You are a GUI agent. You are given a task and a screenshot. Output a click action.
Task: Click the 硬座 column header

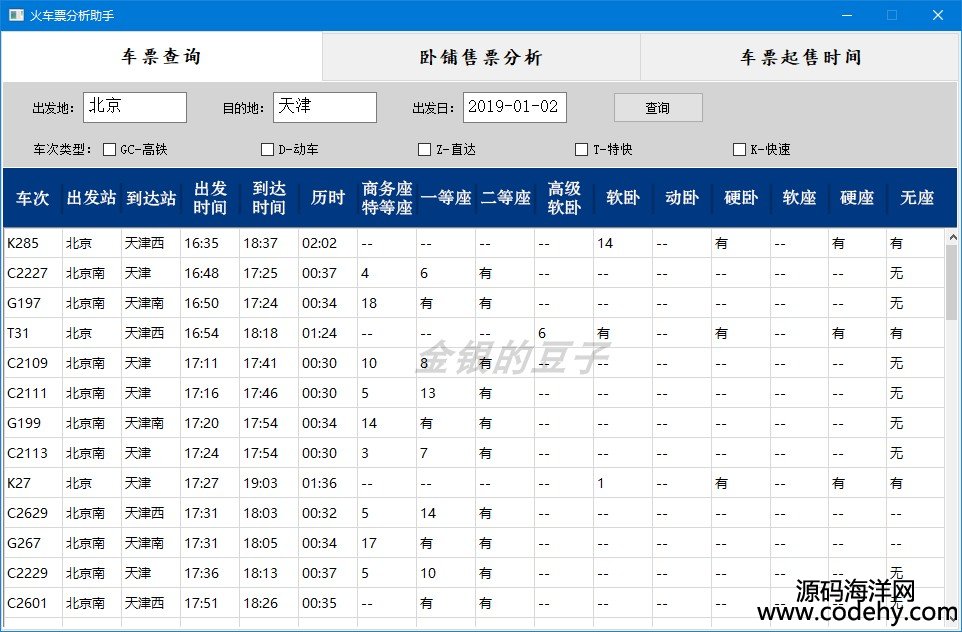point(857,198)
